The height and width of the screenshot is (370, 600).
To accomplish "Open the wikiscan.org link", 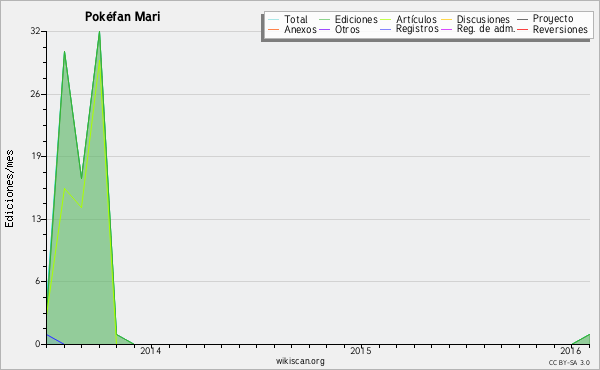I will pos(300,361).
